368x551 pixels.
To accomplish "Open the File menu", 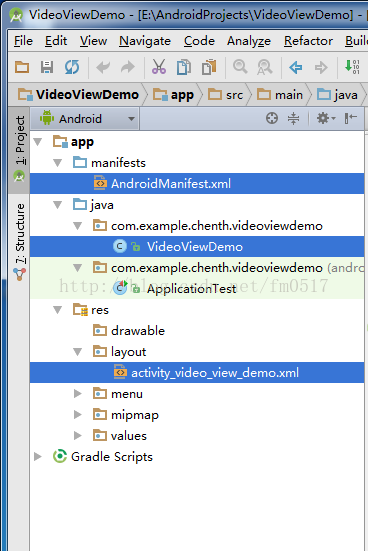I will point(23,41).
